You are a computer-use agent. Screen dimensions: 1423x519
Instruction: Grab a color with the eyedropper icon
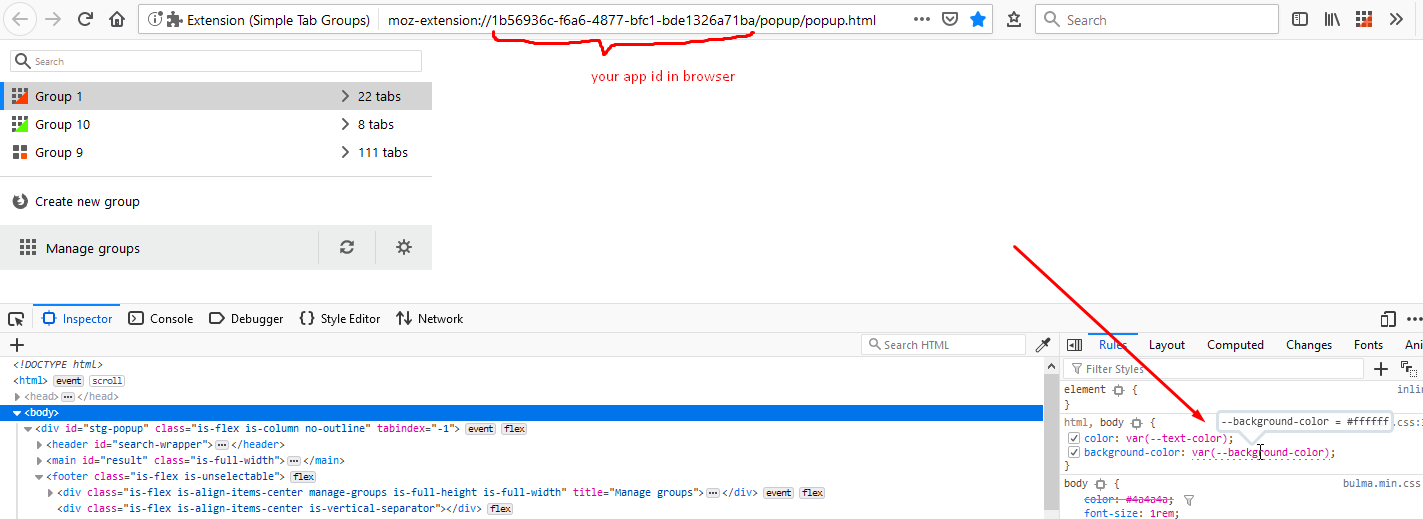[x=1043, y=345]
